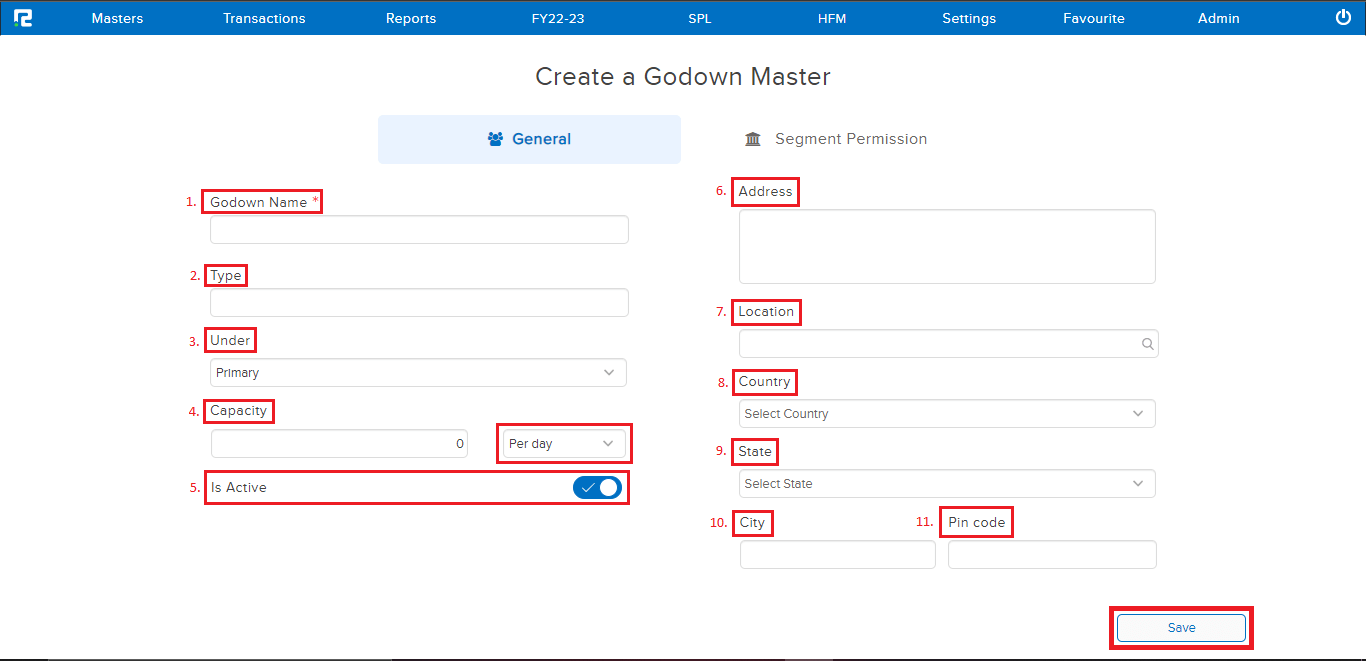Open the Reports menu
Viewport: 1366px width, 661px height.
[411, 18]
